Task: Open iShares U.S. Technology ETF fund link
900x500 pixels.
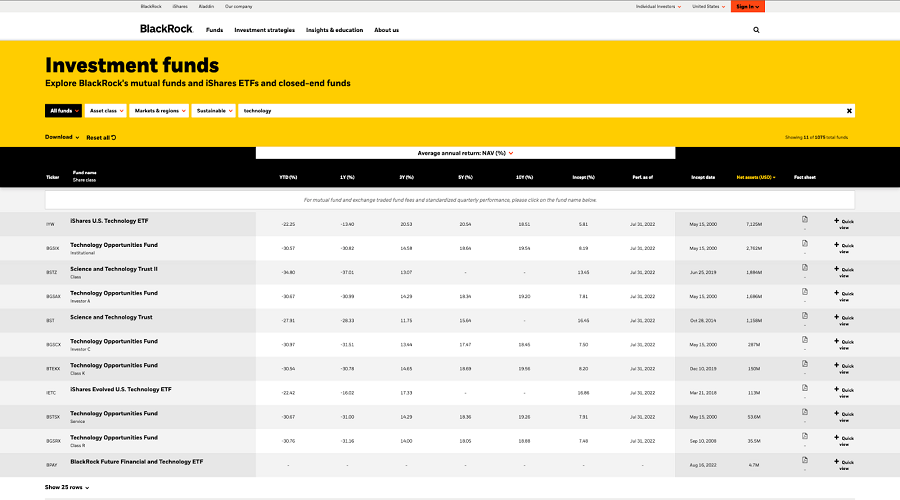Action: coord(109,220)
